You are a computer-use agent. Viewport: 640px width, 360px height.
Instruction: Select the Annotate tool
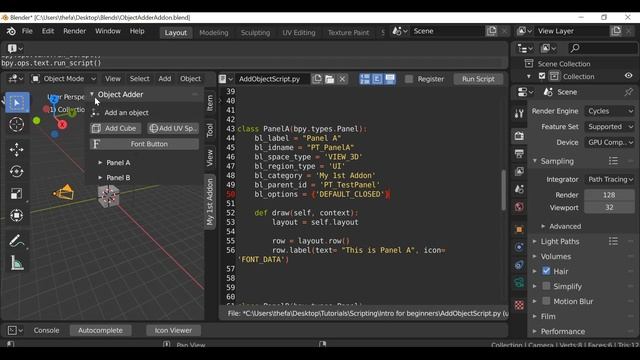tap(17, 241)
